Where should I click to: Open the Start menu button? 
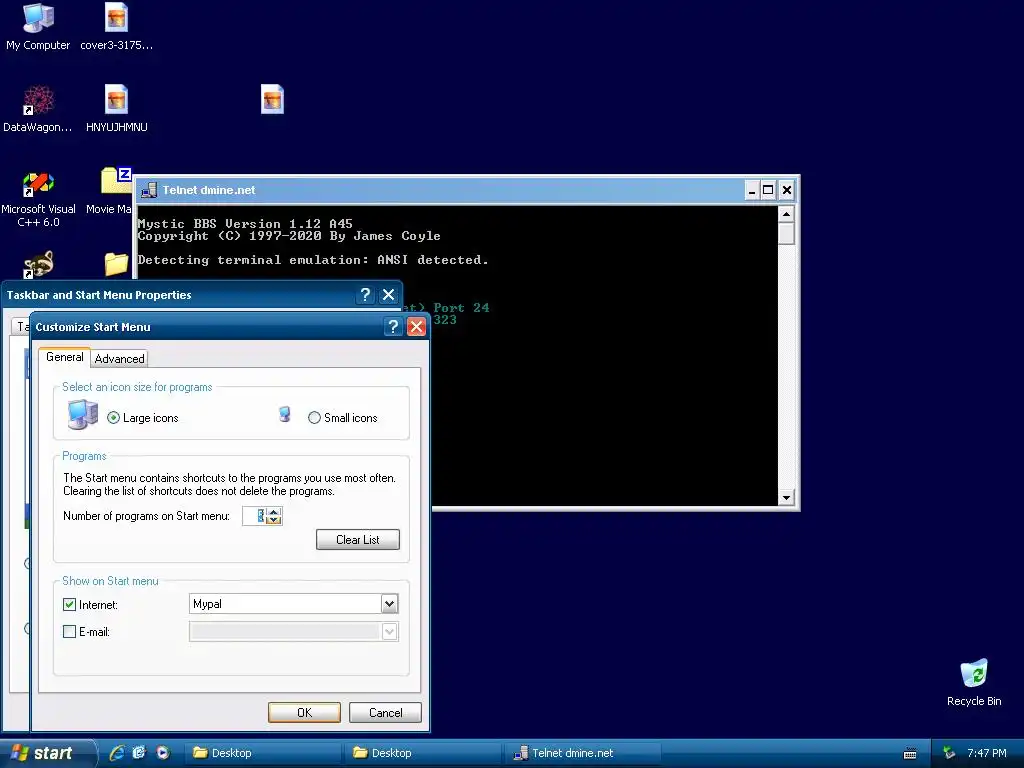click(x=47, y=753)
